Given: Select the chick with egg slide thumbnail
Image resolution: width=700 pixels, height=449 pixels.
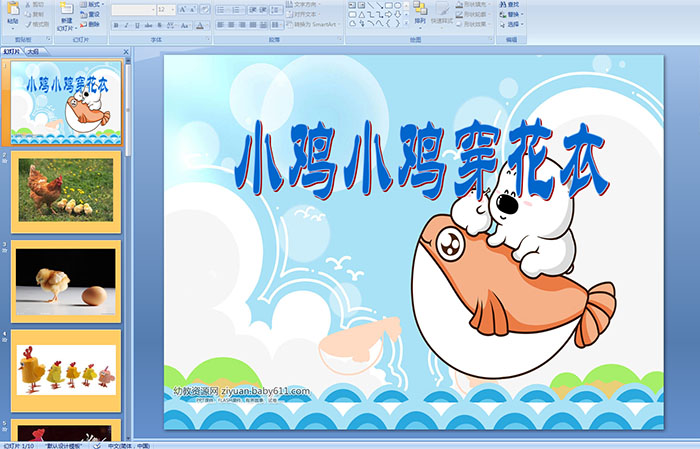Looking at the screenshot, I should click(x=66, y=281).
